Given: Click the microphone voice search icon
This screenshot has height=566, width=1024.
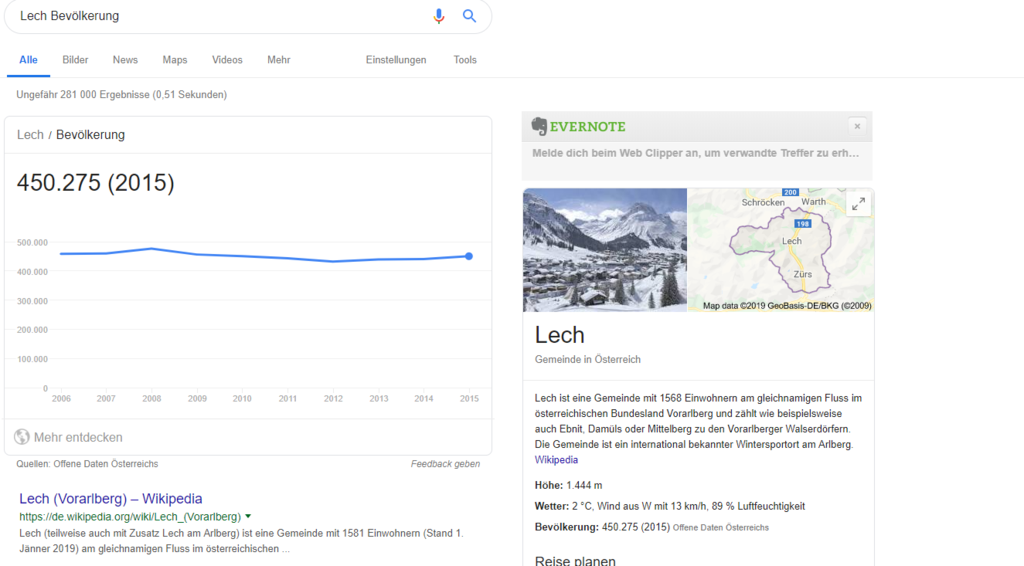Looking at the screenshot, I should [439, 16].
